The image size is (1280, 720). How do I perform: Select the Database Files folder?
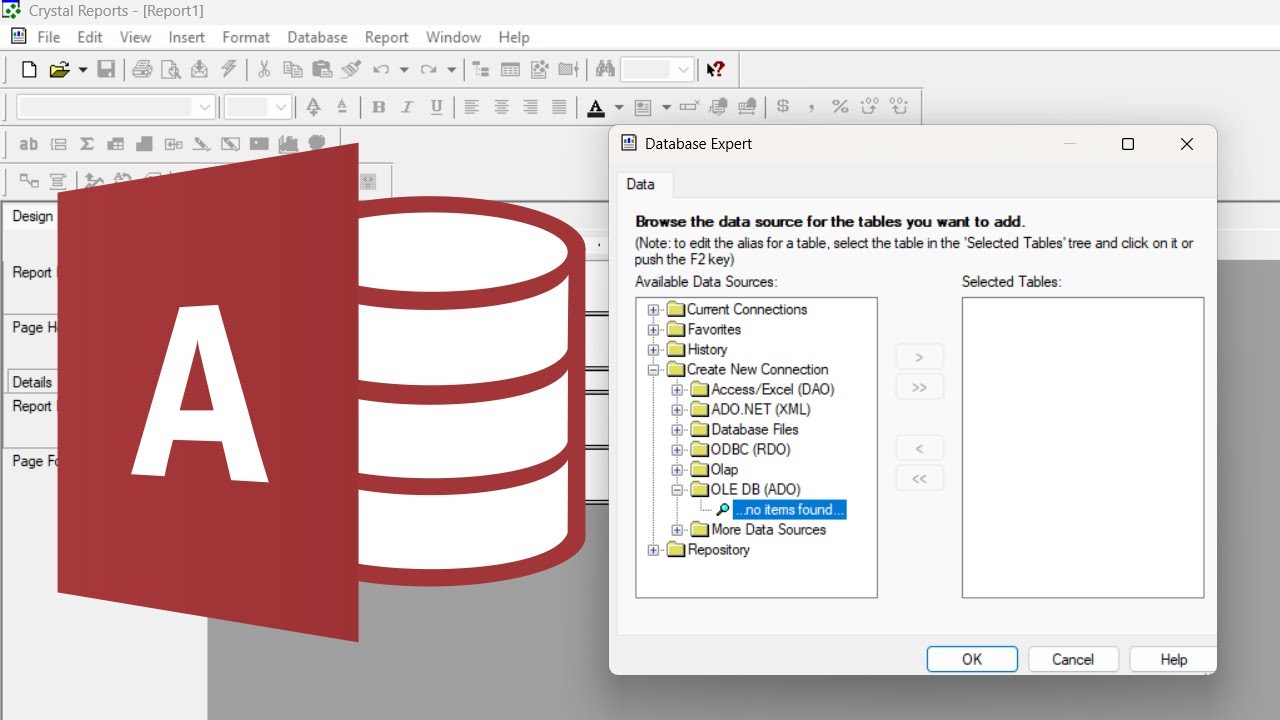click(754, 430)
